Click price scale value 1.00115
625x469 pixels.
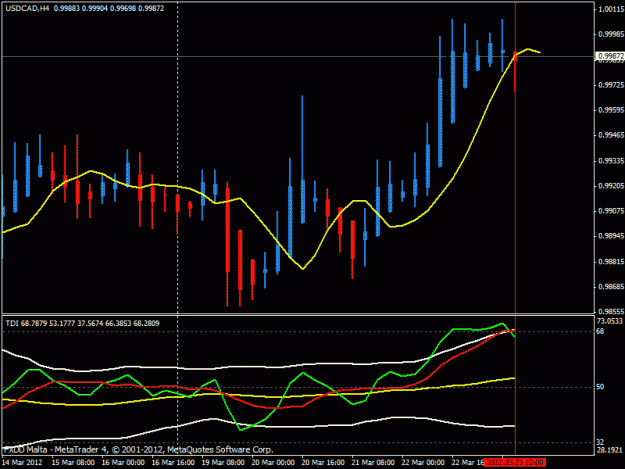coord(611,10)
